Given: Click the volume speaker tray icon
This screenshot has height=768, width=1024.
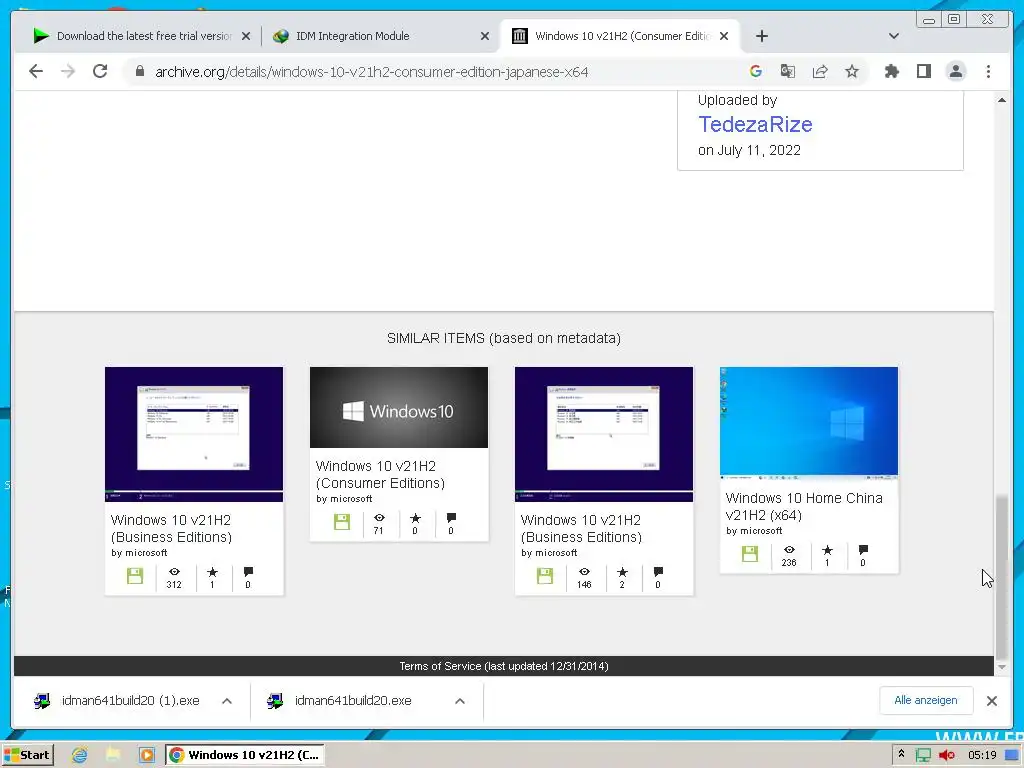Looking at the screenshot, I should point(946,755).
